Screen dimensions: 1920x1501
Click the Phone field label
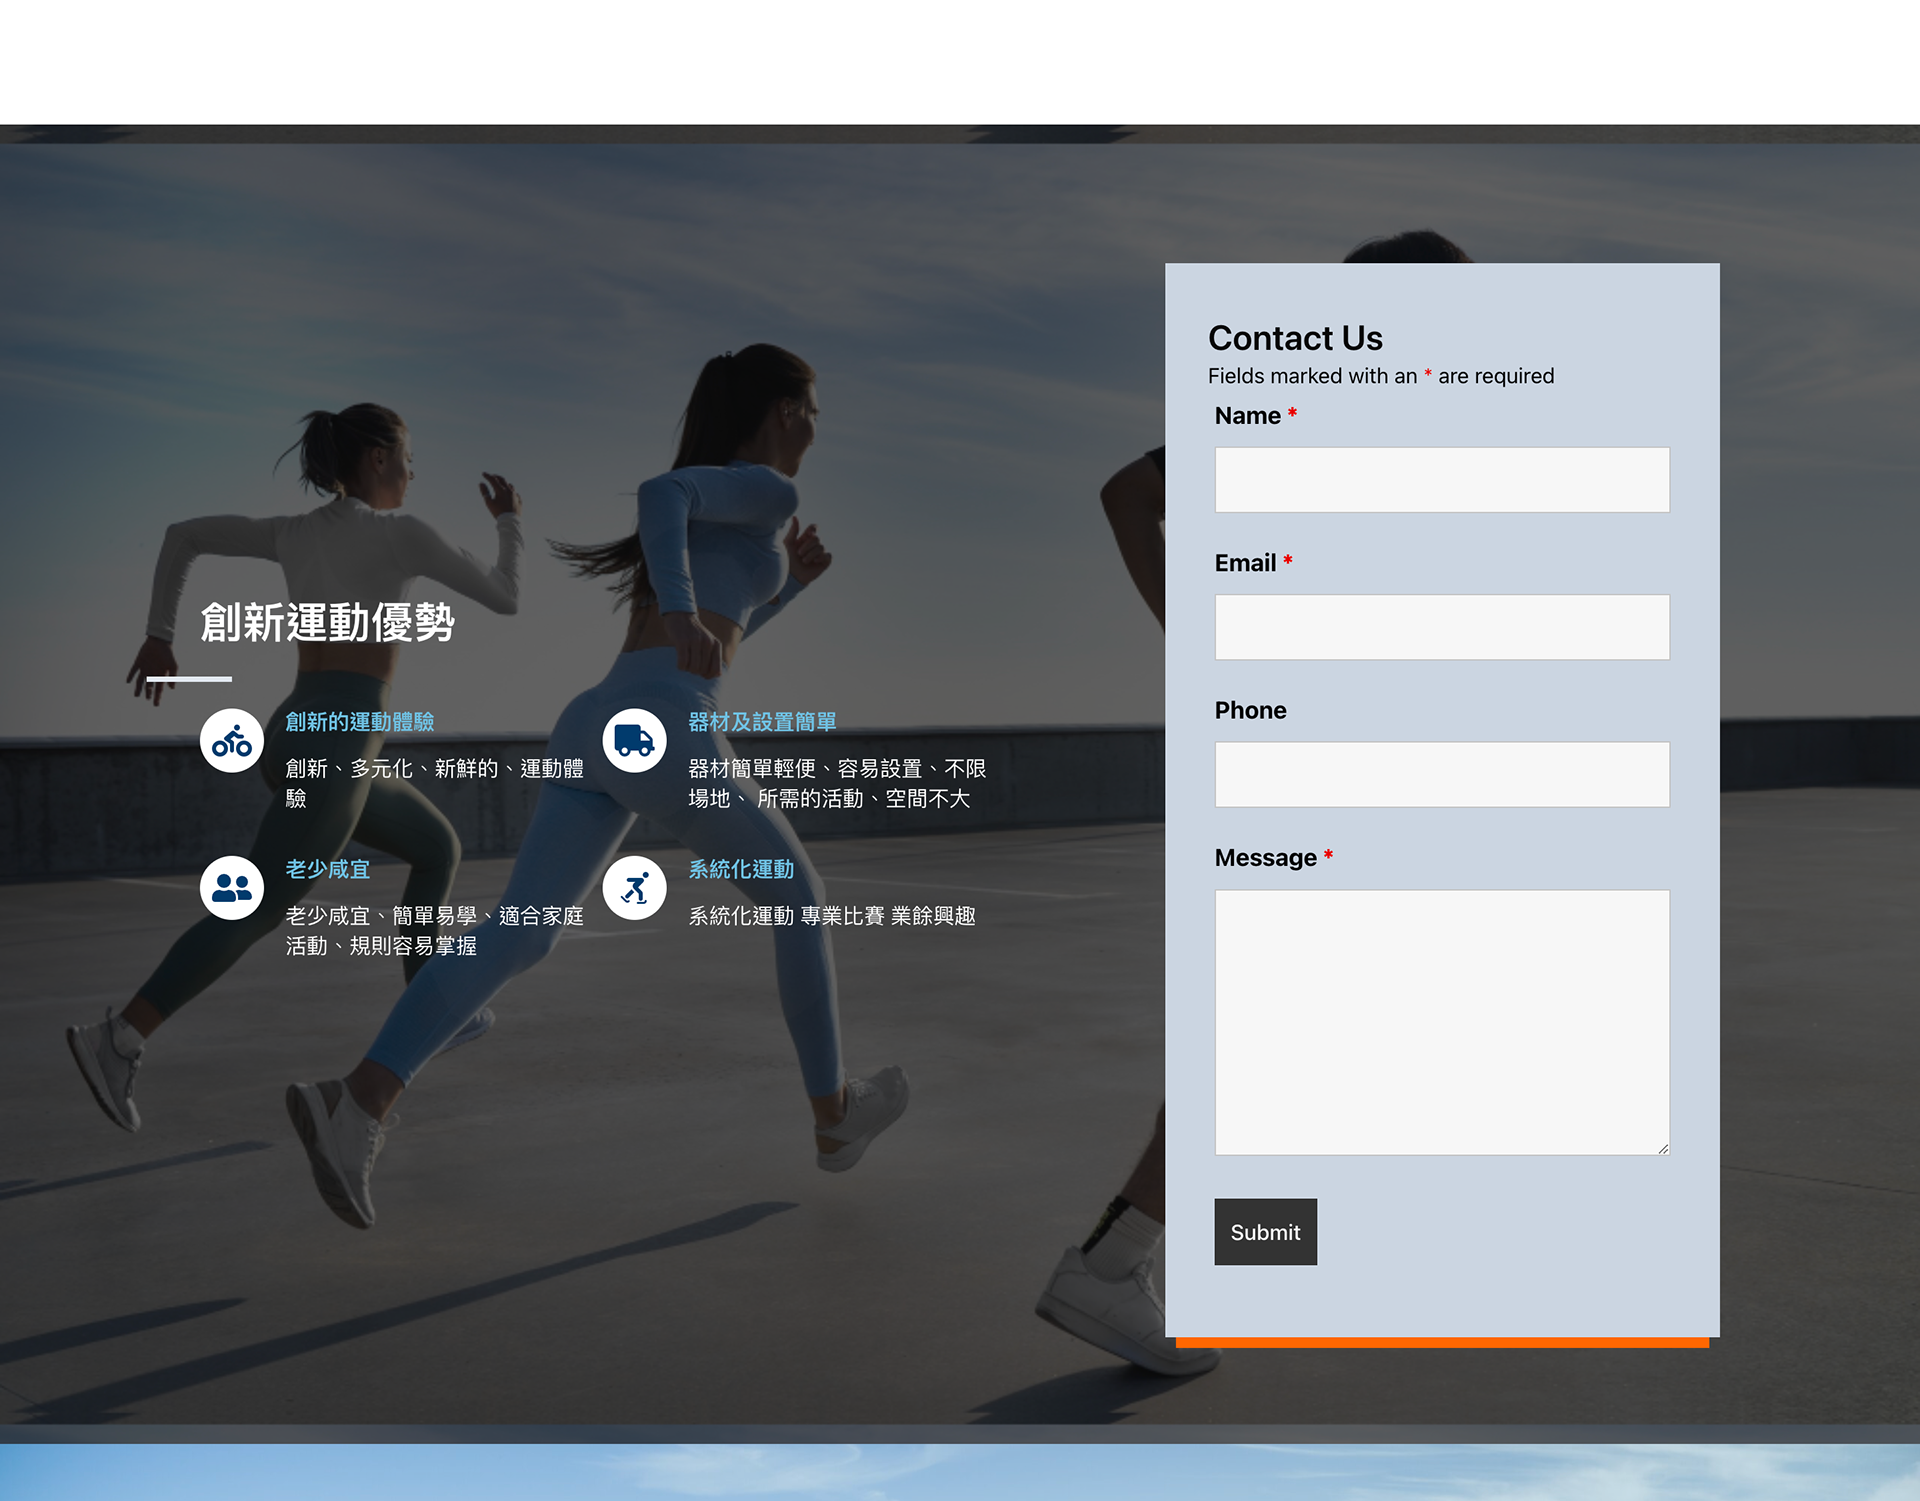coord(1250,710)
